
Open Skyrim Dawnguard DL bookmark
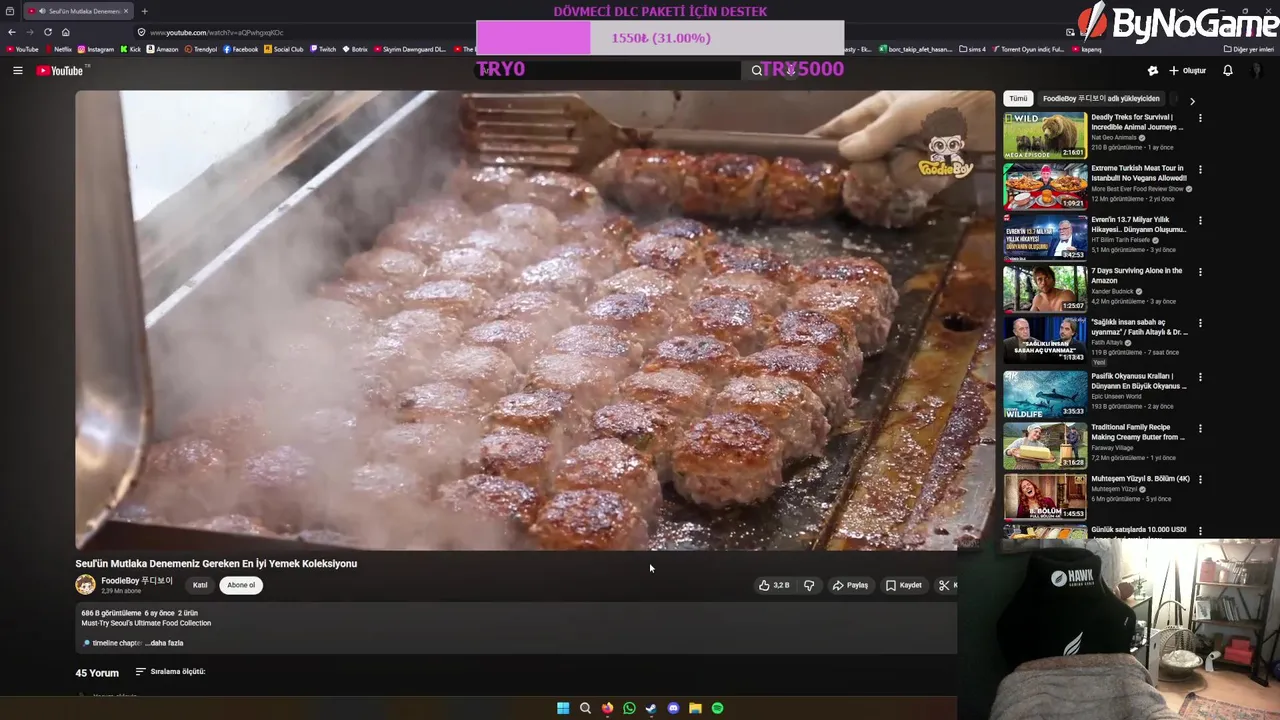(410, 49)
